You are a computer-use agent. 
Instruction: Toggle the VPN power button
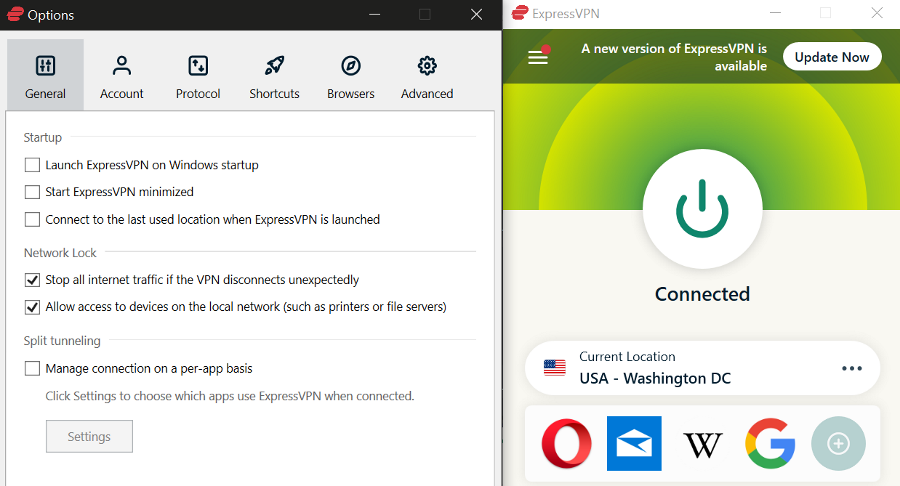click(x=703, y=209)
